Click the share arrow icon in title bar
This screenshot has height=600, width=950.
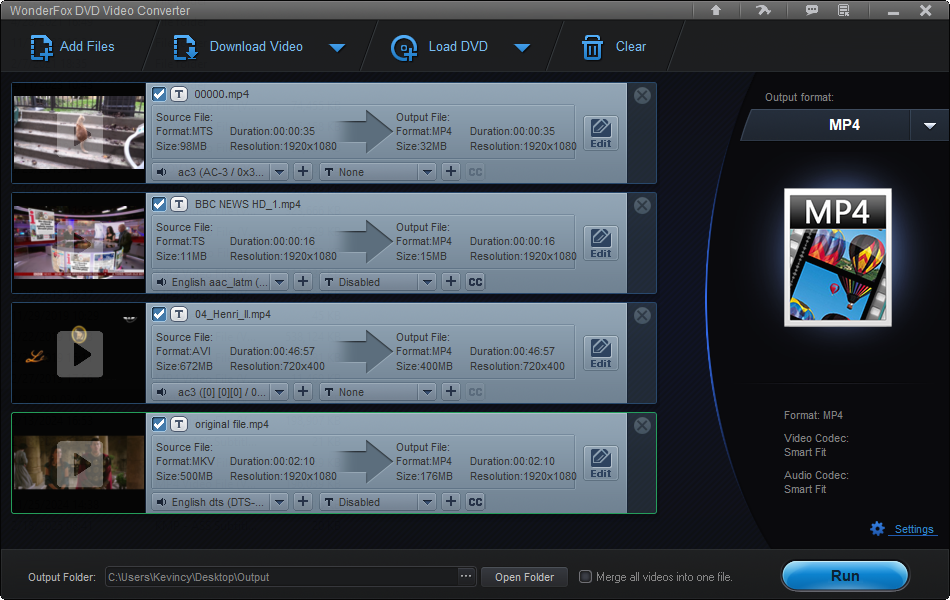[x=763, y=10]
